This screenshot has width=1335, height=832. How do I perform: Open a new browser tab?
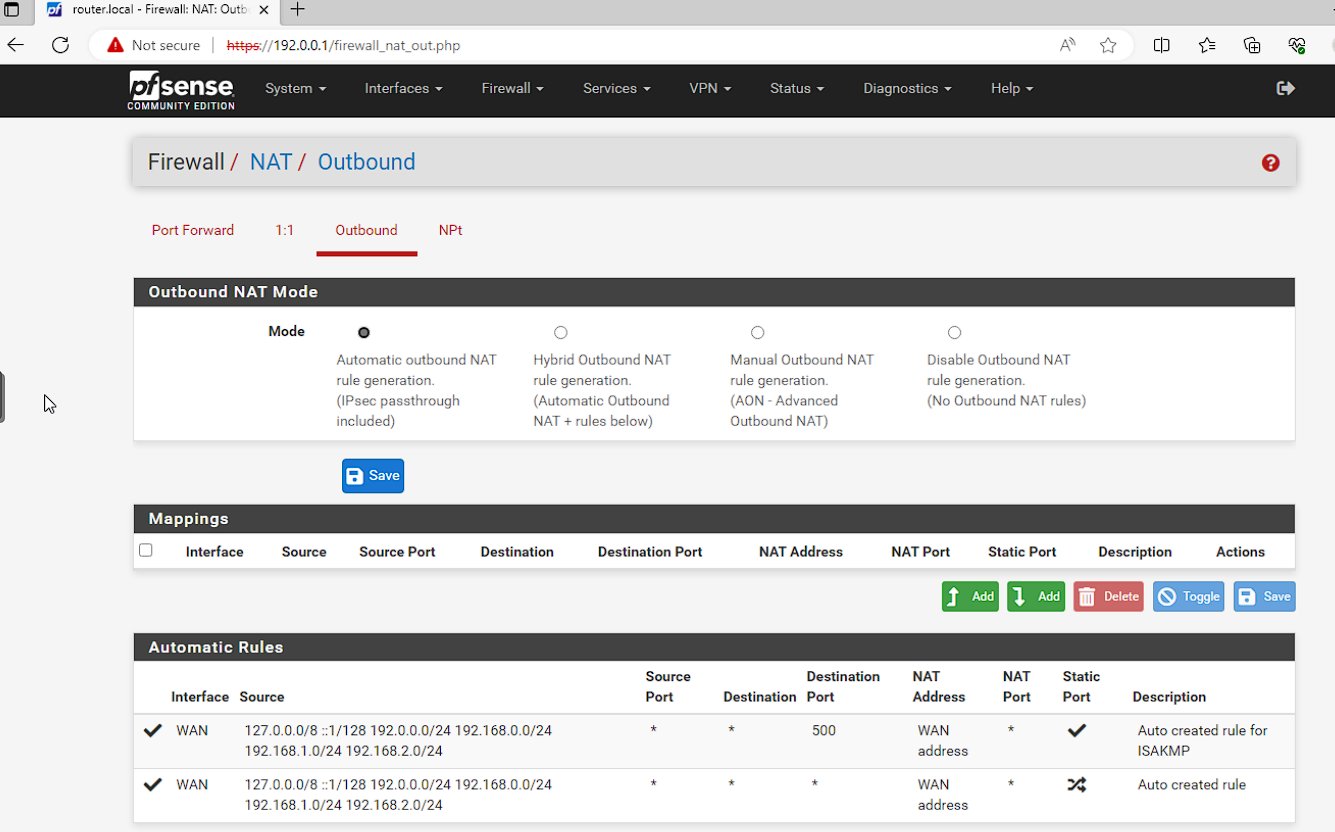click(x=297, y=10)
